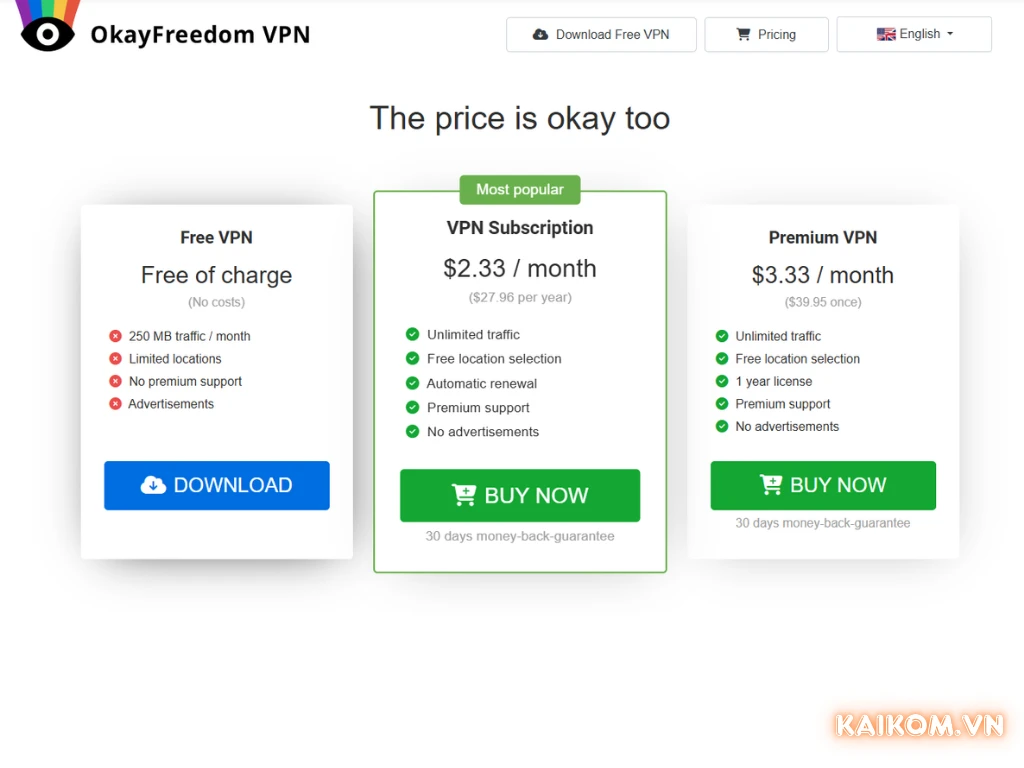Click the DOWNLOAD button for Free VPN
Screen dimensions: 1024x768
coord(216,485)
